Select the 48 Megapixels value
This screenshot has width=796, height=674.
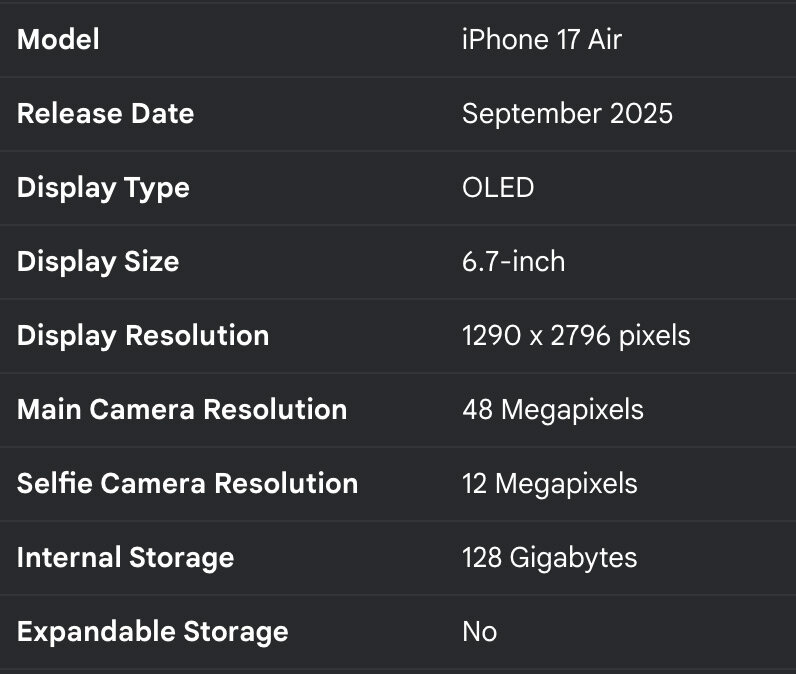pyautogui.click(x=553, y=410)
